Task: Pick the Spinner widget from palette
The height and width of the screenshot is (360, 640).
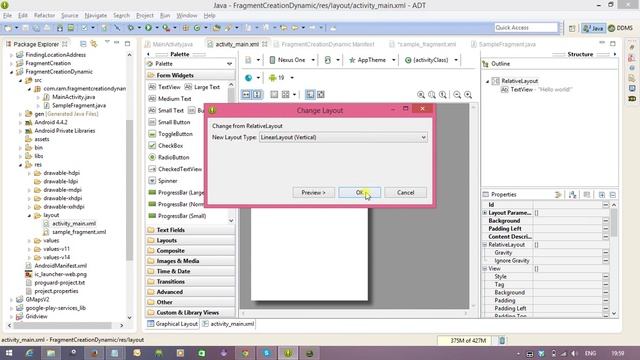Action: pos(167,181)
